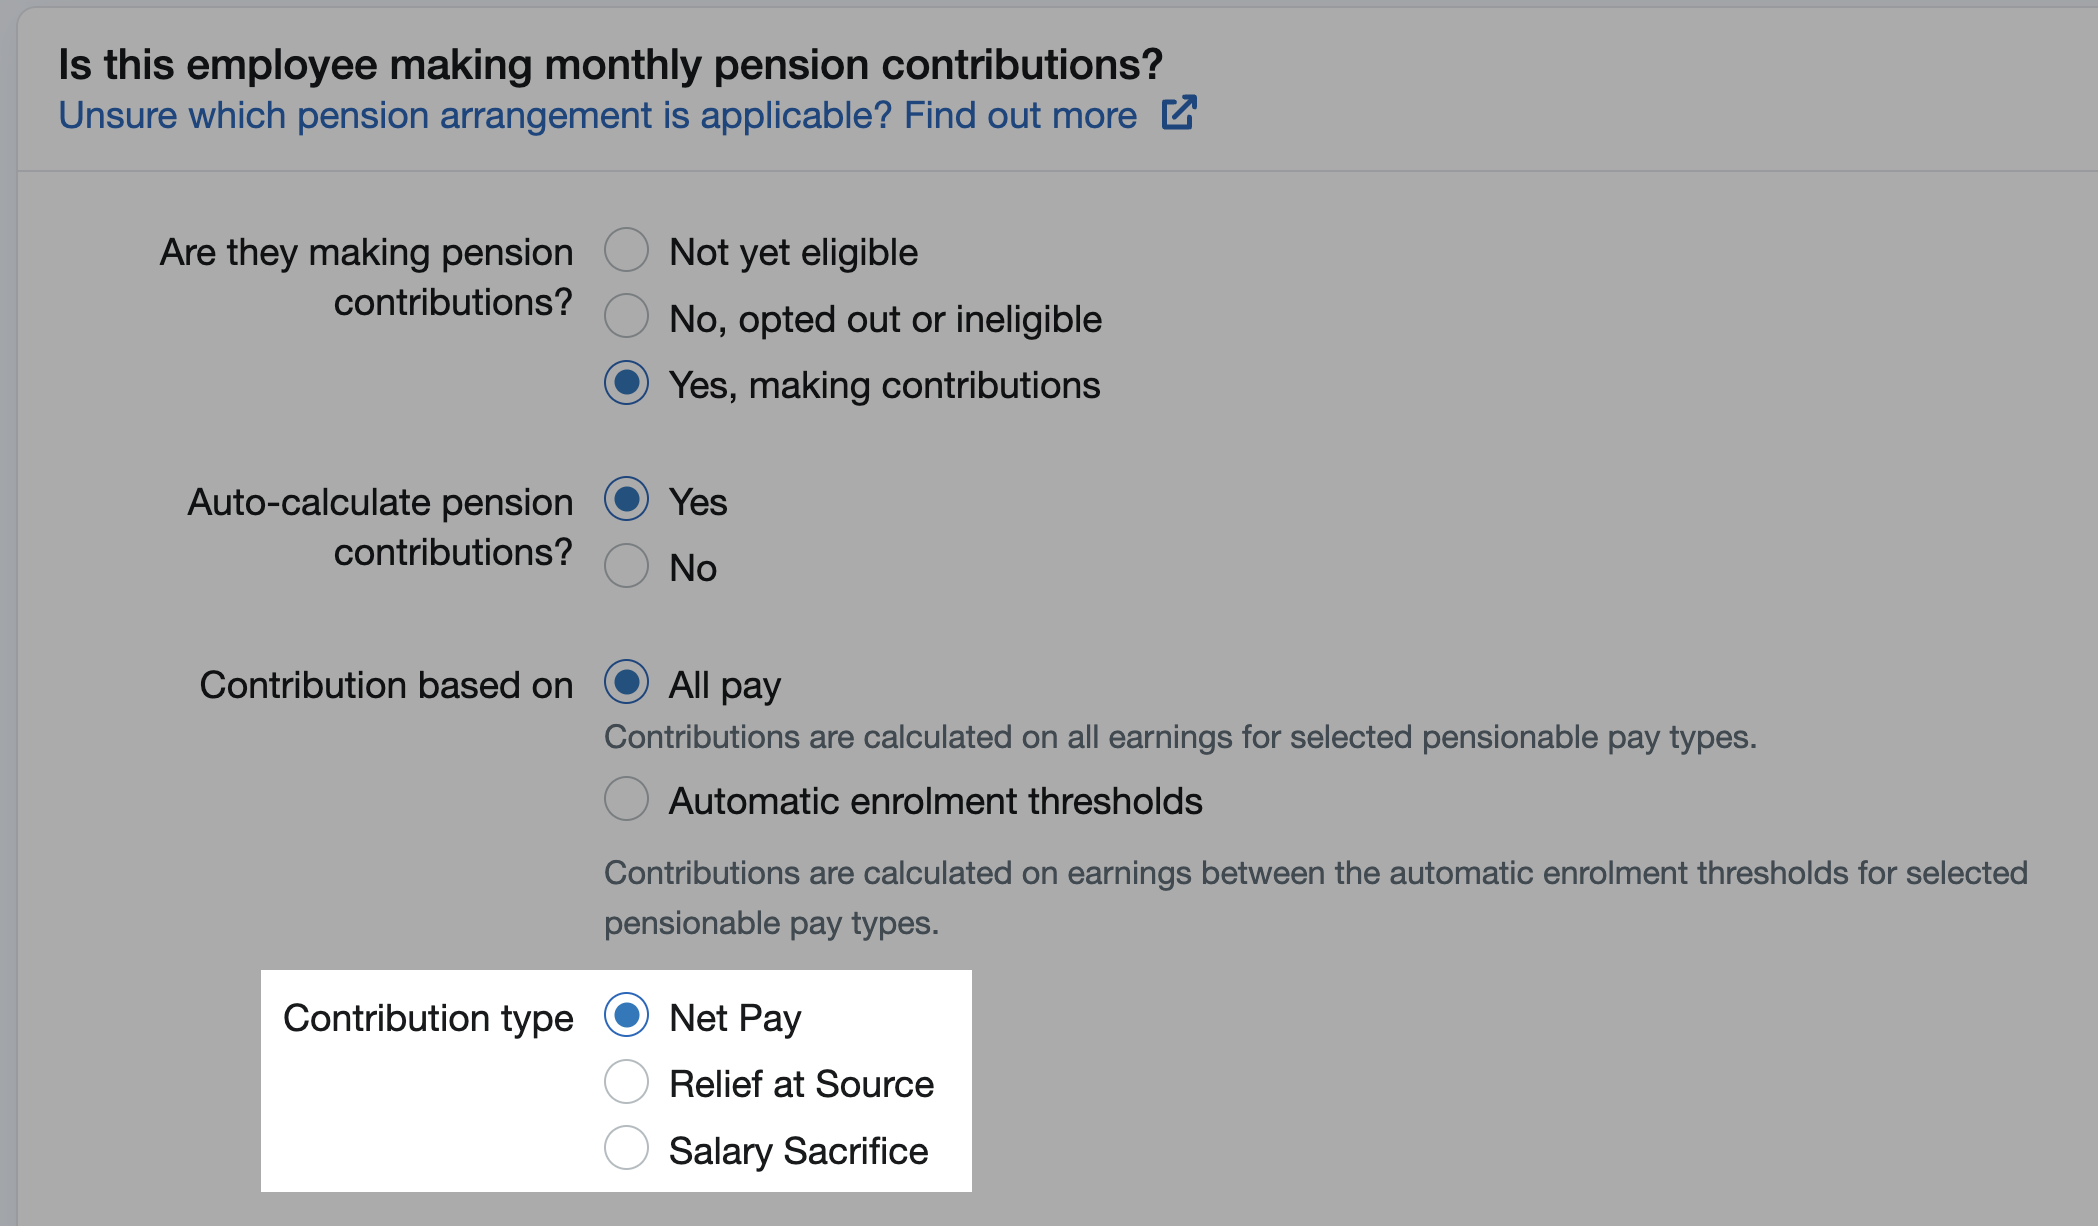
Task: Click the Are they making pension contributions label
Action: tap(365, 276)
